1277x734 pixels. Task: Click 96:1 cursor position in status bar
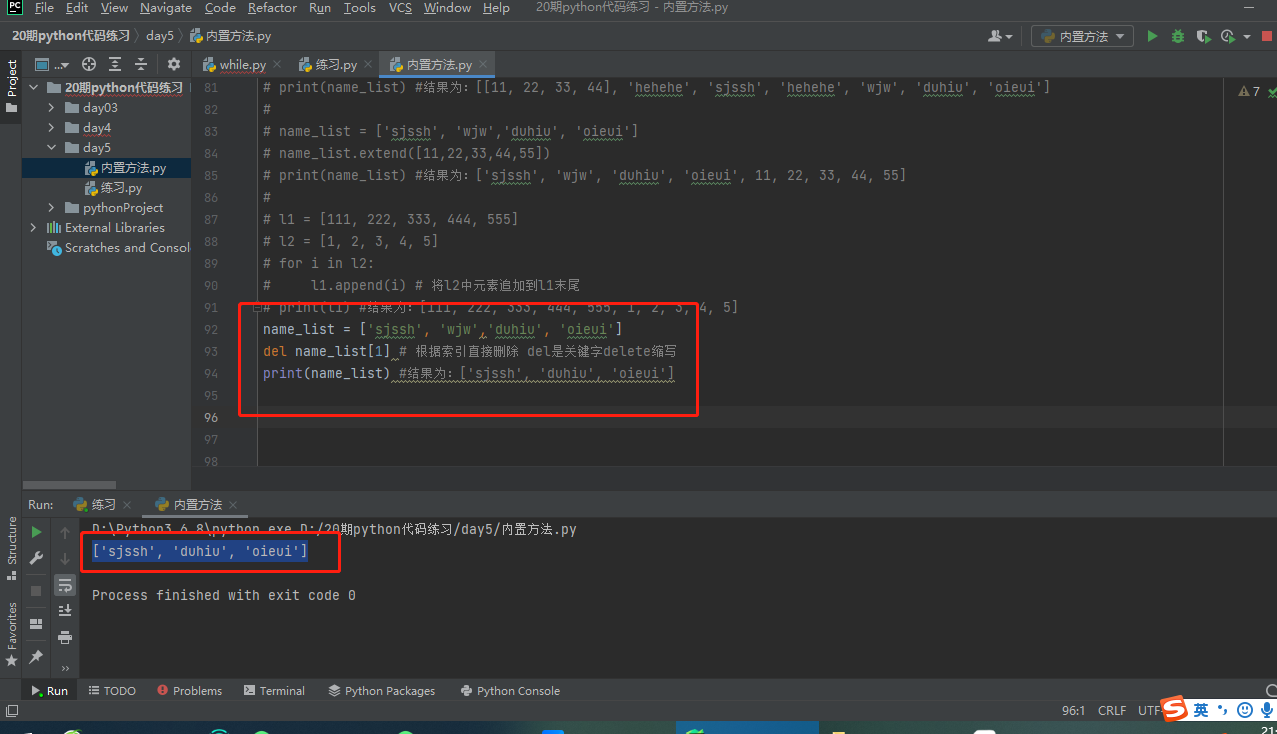(1073, 710)
